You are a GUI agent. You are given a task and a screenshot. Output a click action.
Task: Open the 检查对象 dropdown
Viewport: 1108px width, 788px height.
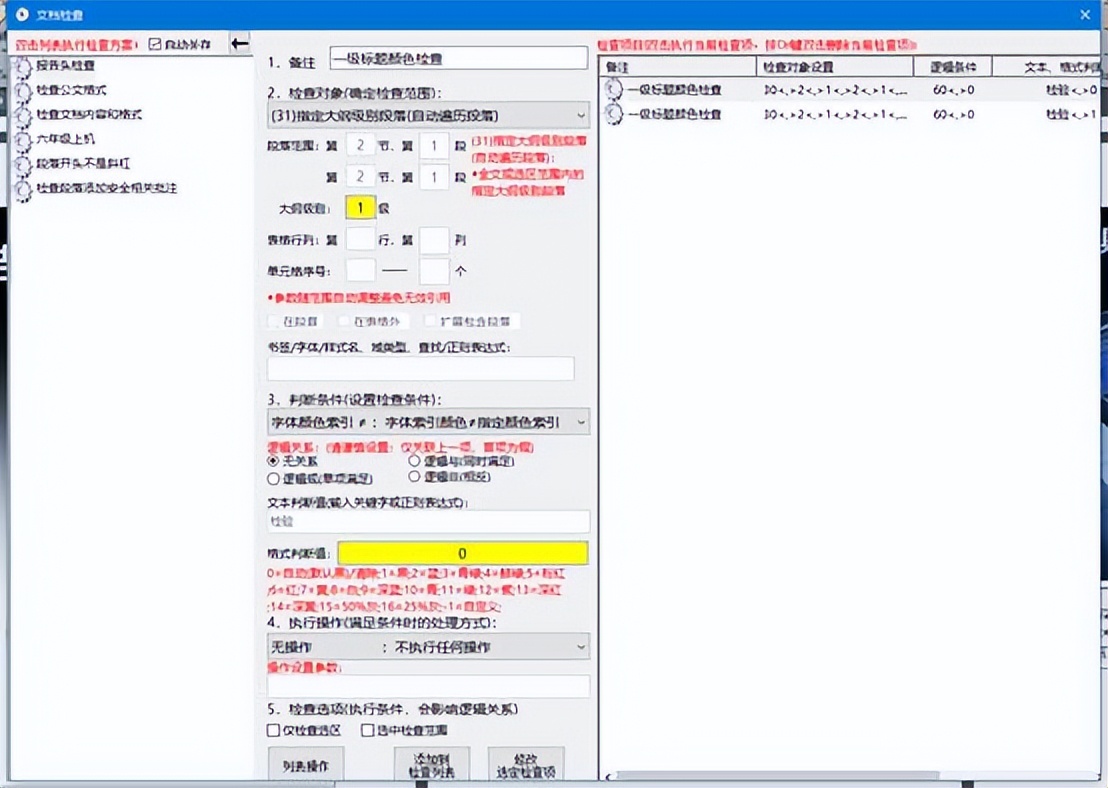(428, 115)
